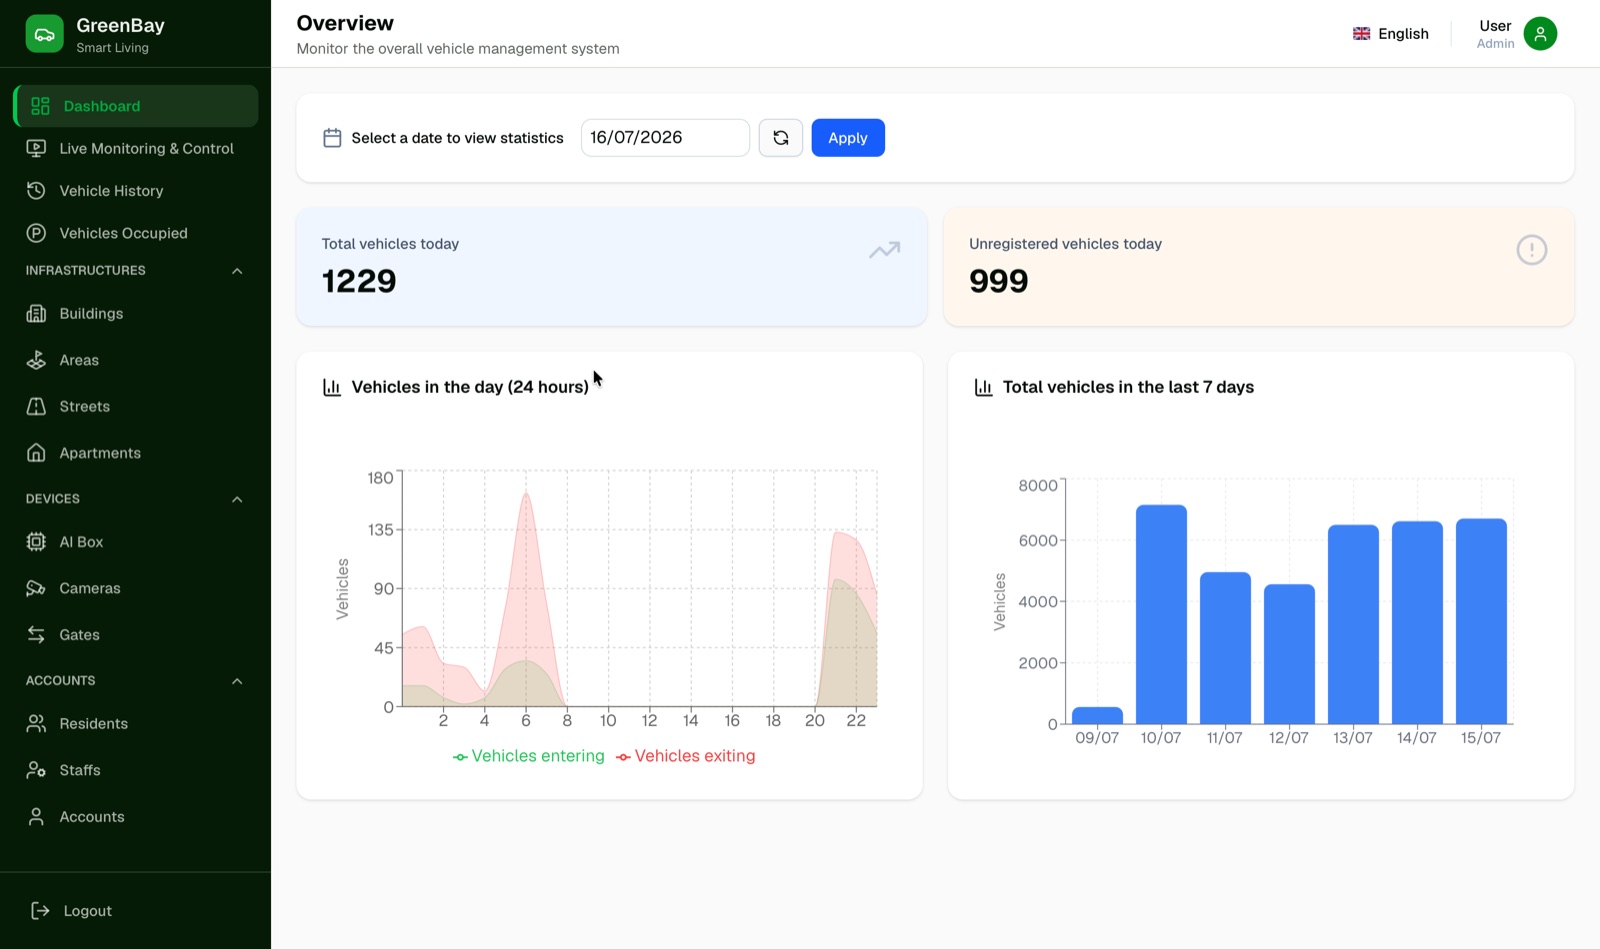The width and height of the screenshot is (1600, 949).
Task: Click the date input showing 16/07/2026
Action: 665,138
